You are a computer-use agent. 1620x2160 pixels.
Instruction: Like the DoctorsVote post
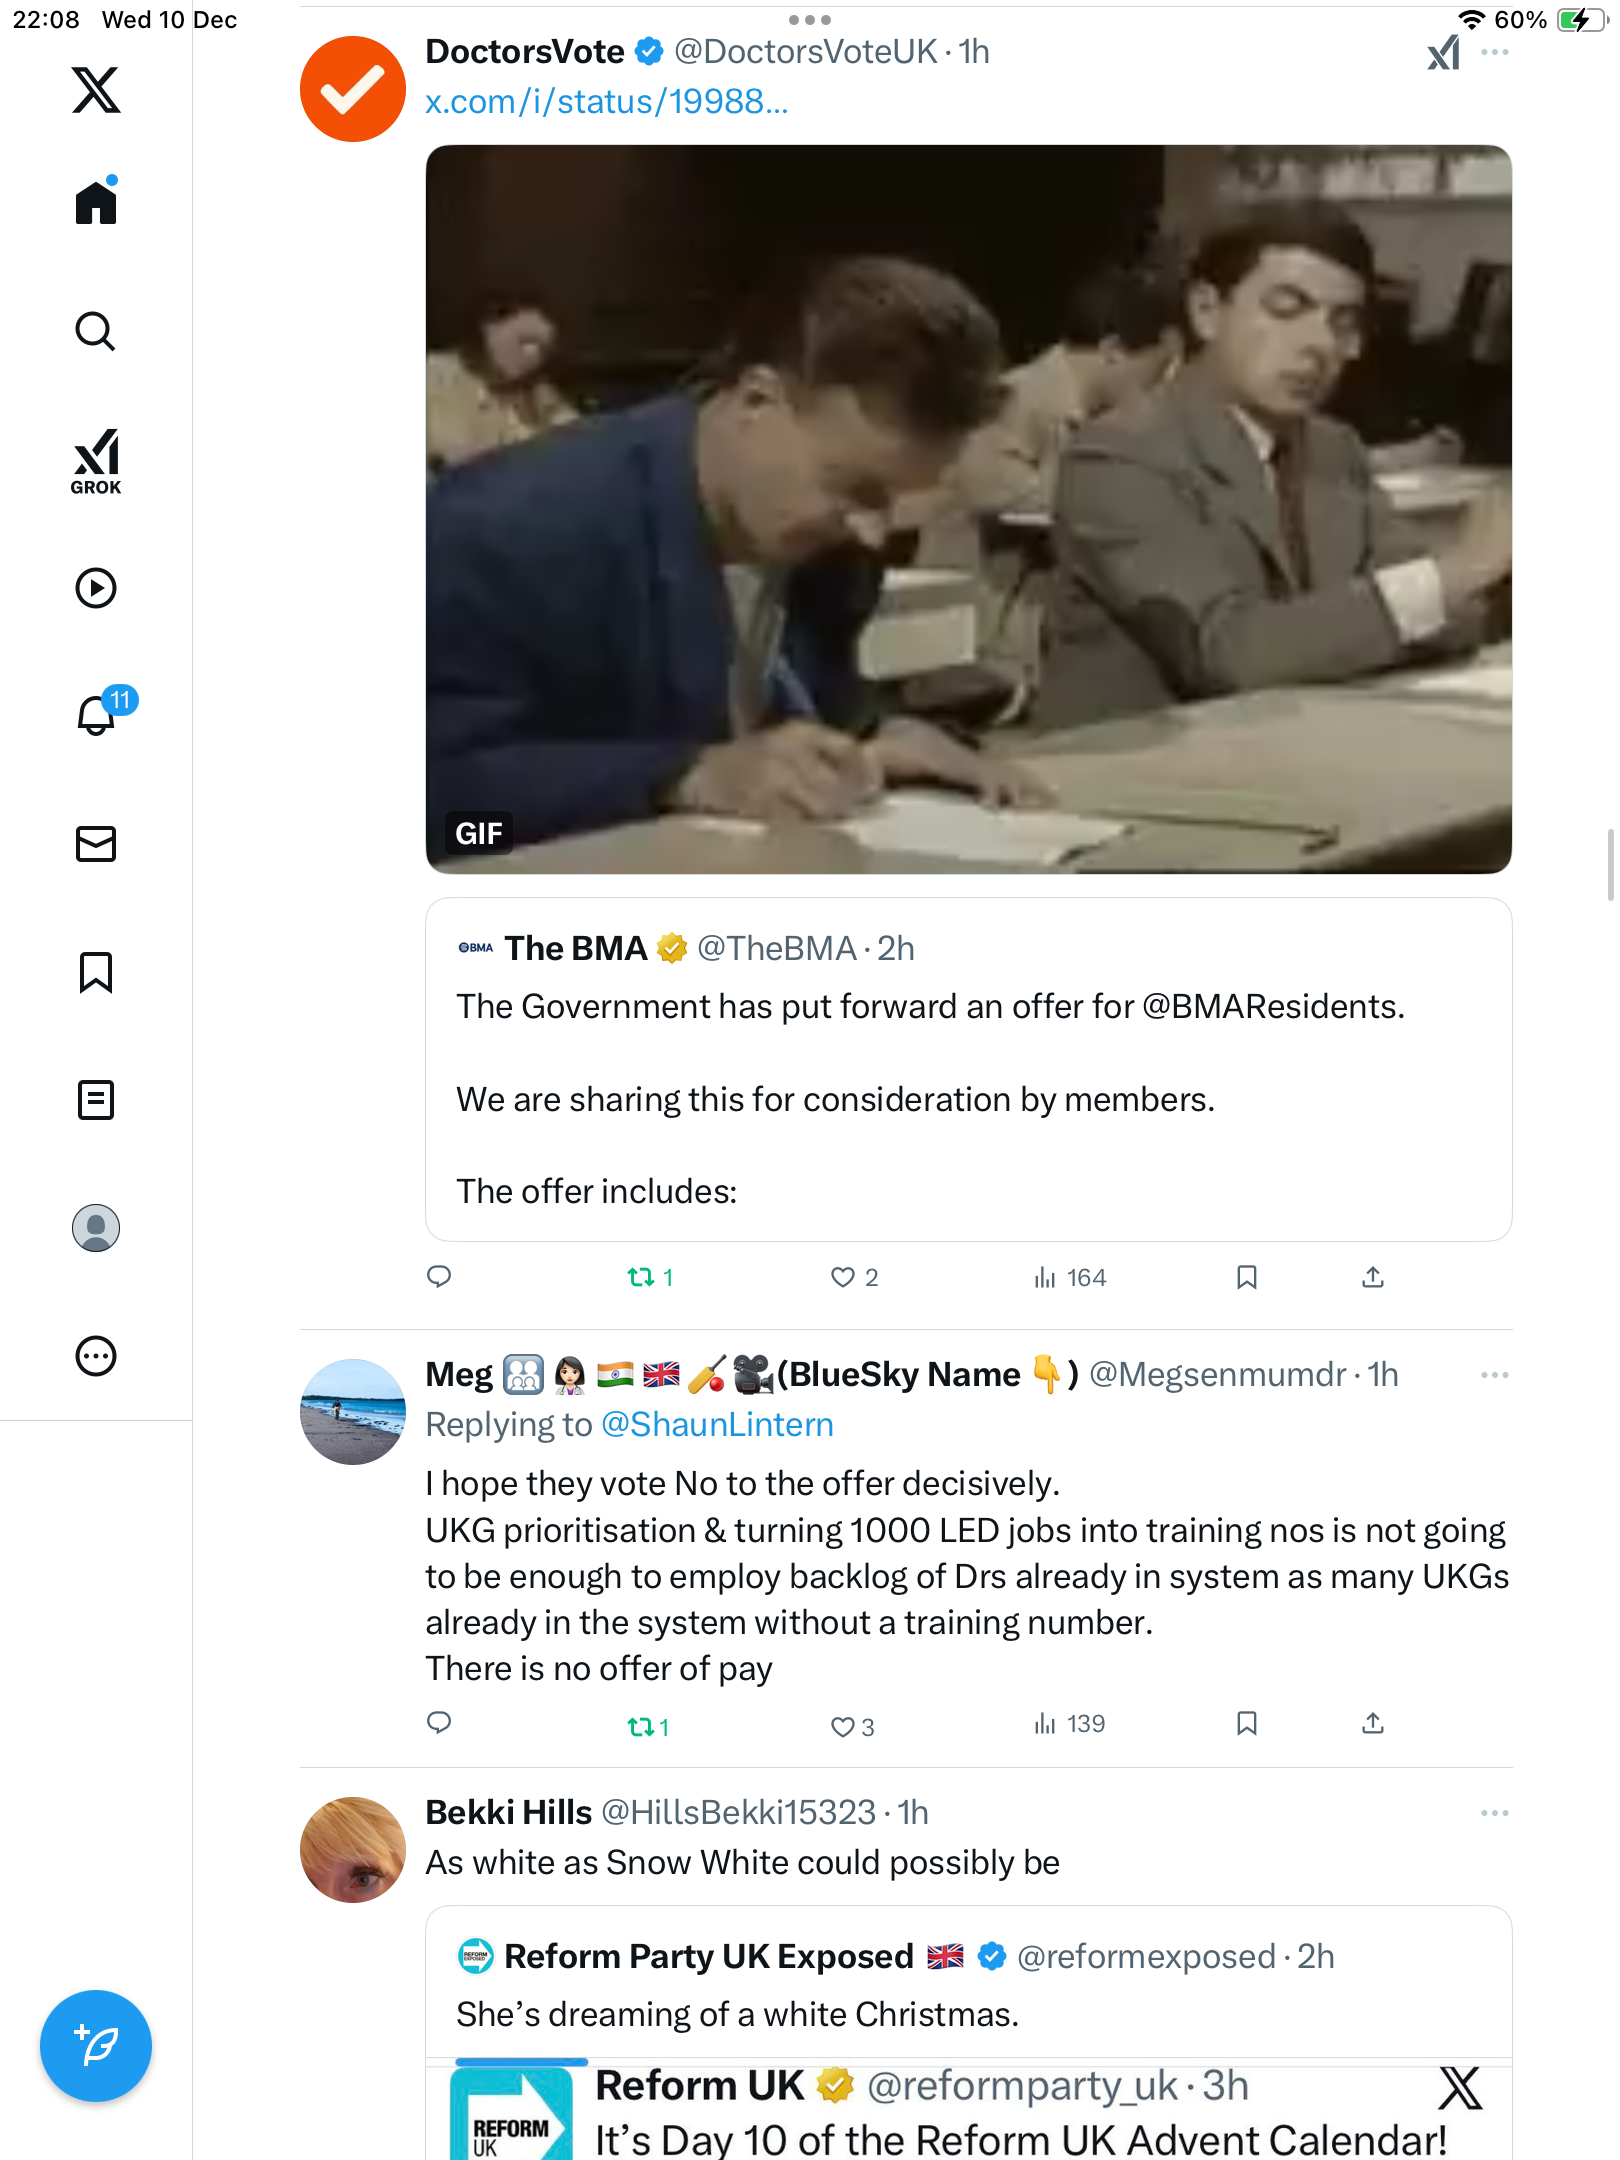click(843, 1277)
